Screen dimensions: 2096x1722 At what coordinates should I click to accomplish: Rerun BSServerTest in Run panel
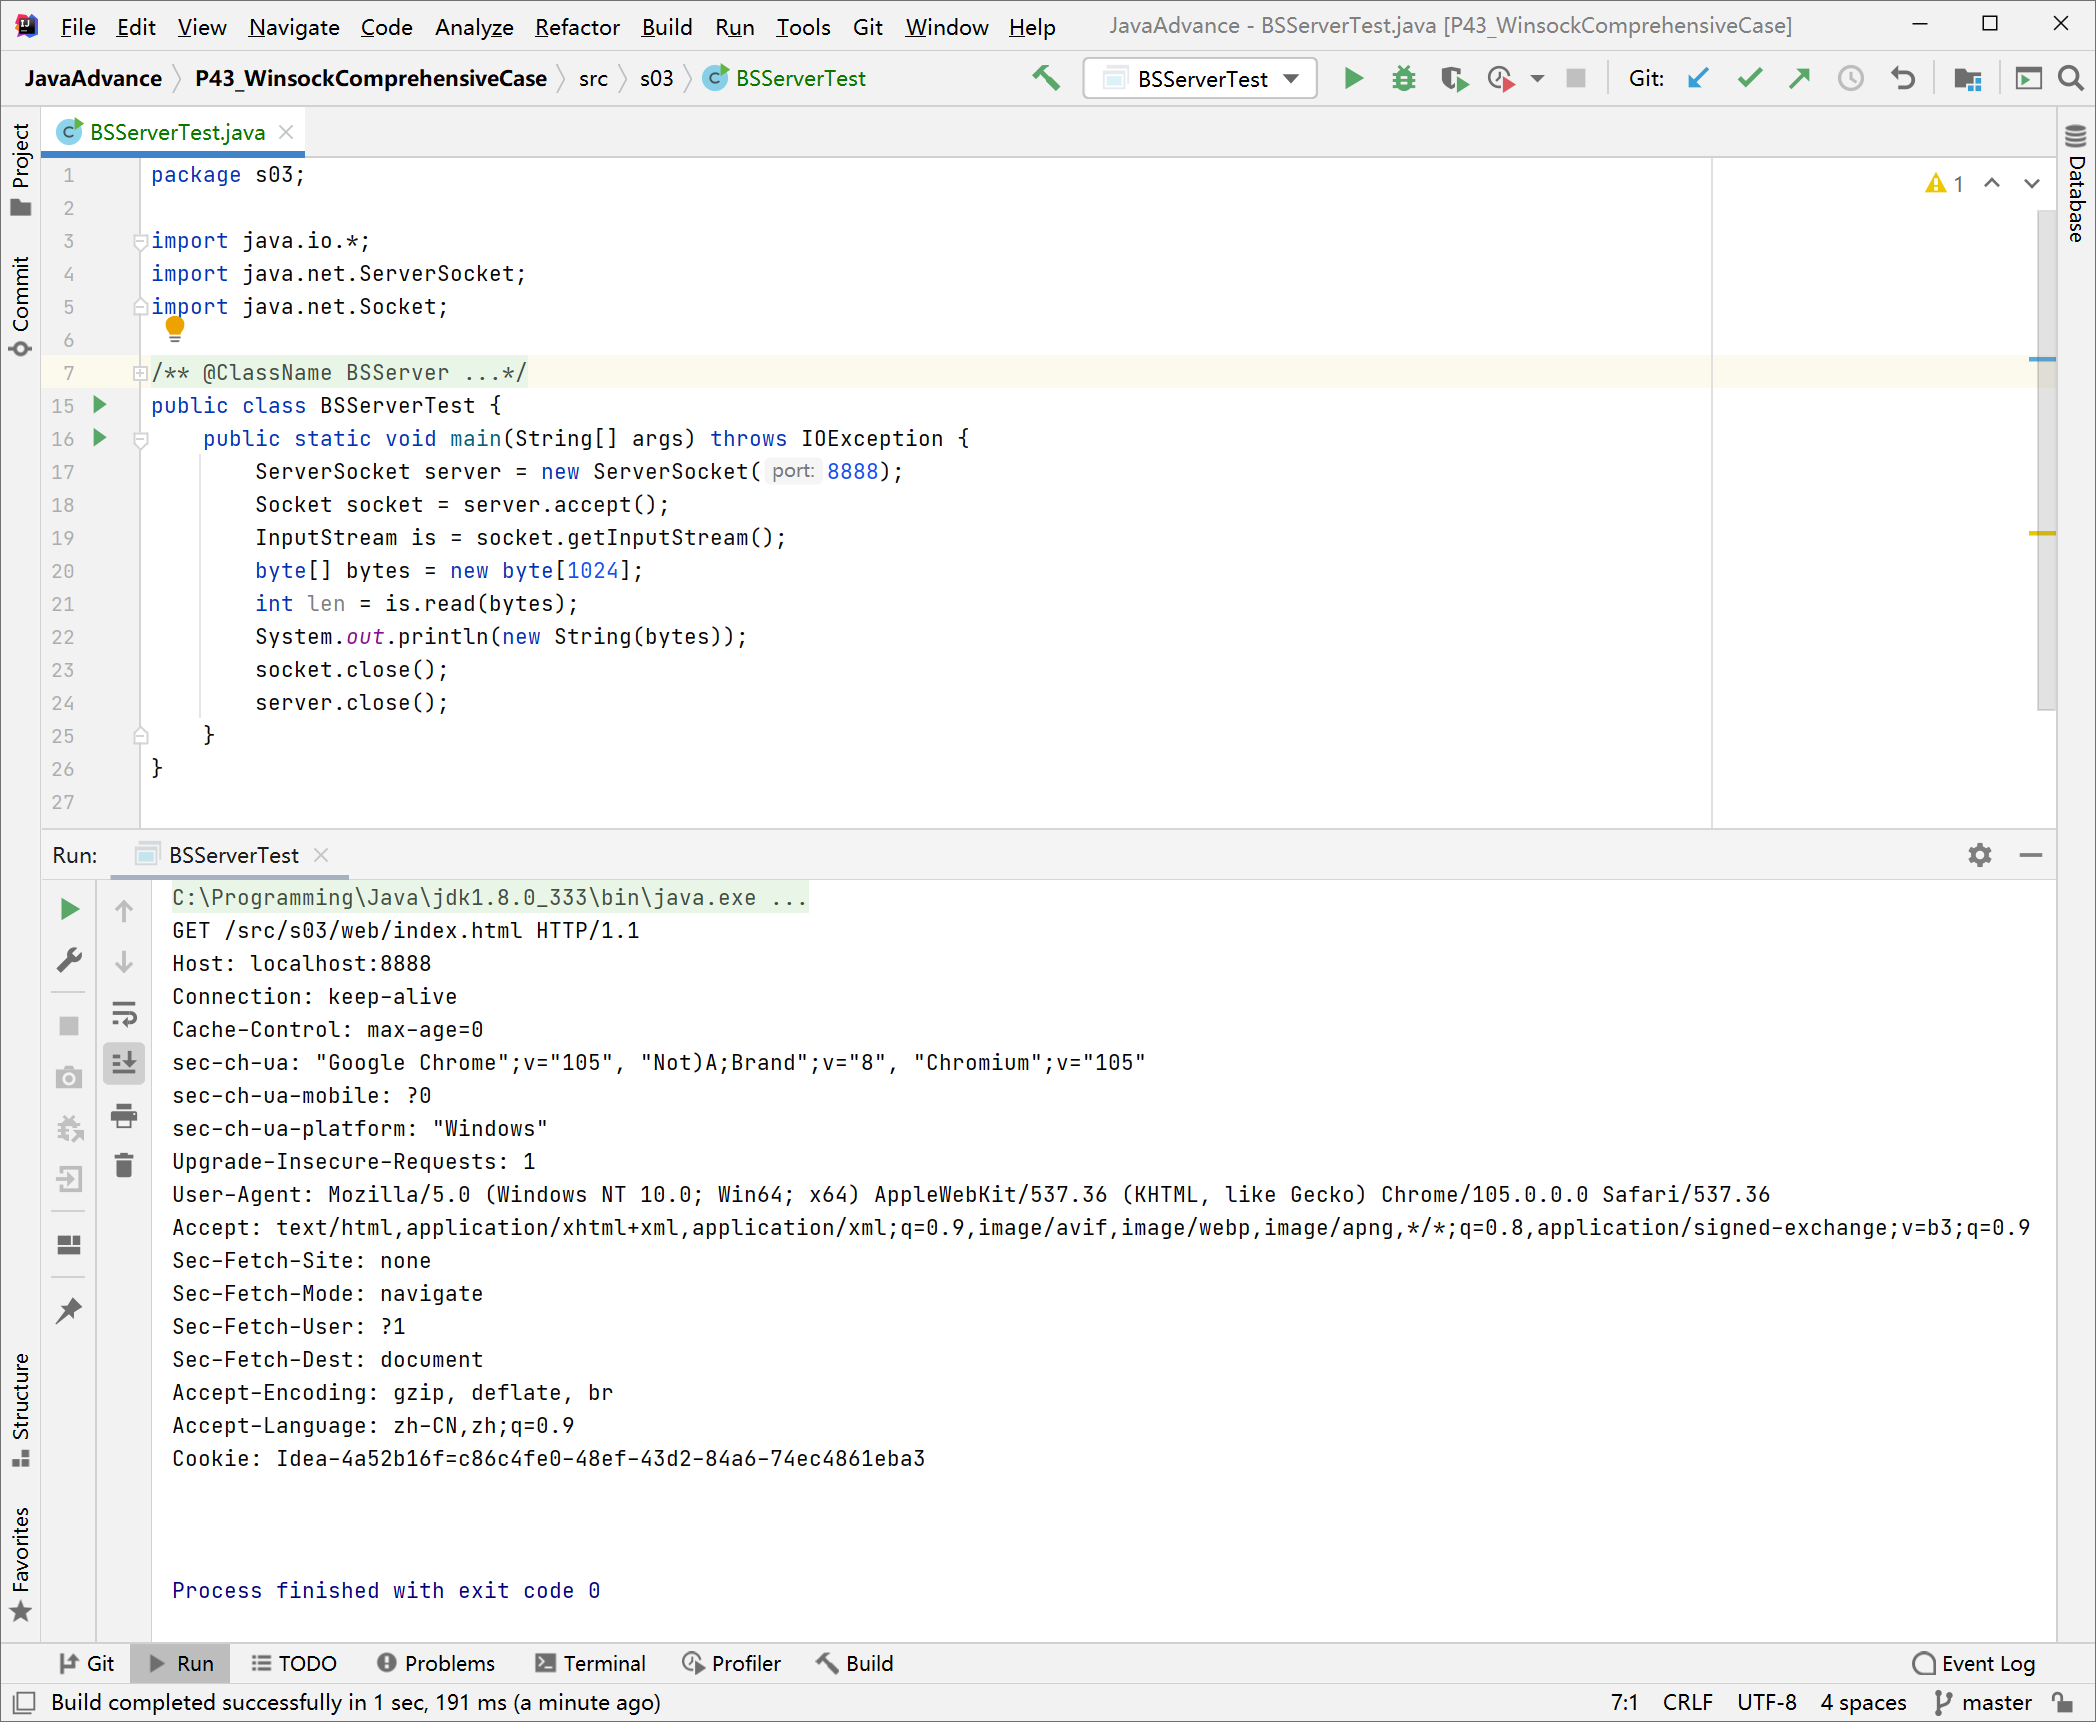[69, 909]
